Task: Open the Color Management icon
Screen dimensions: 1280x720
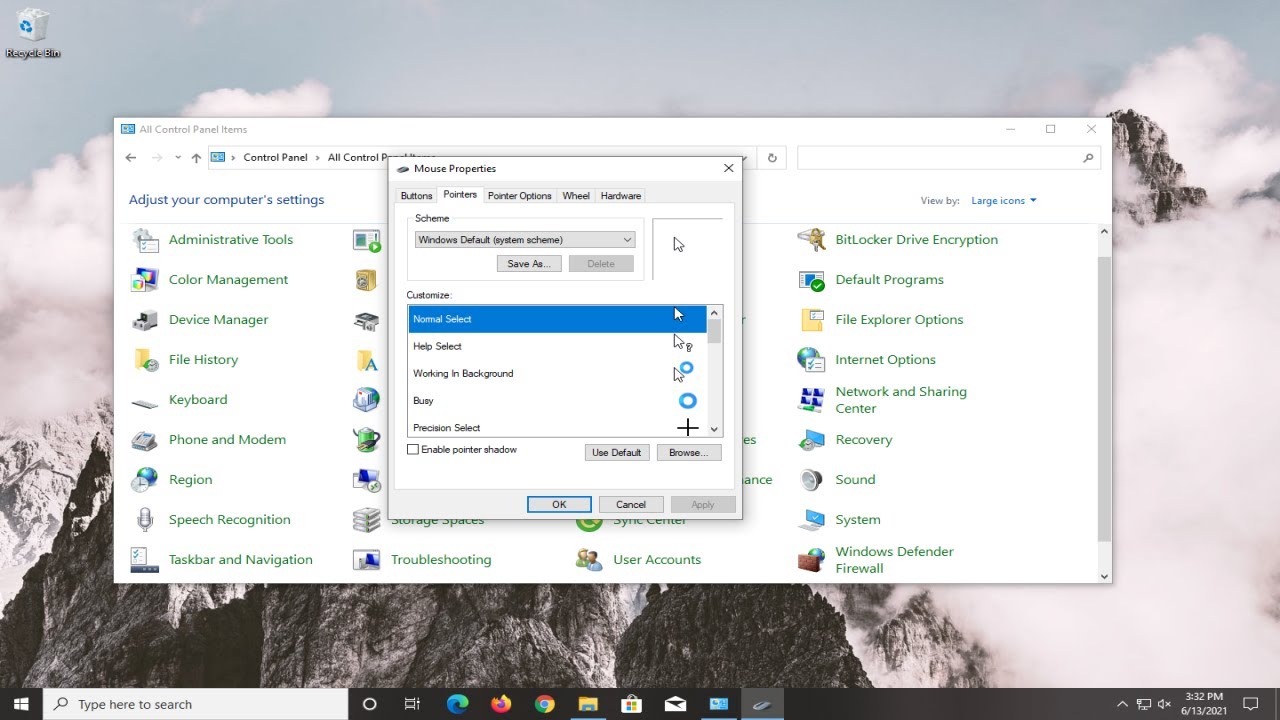Action: 145,280
